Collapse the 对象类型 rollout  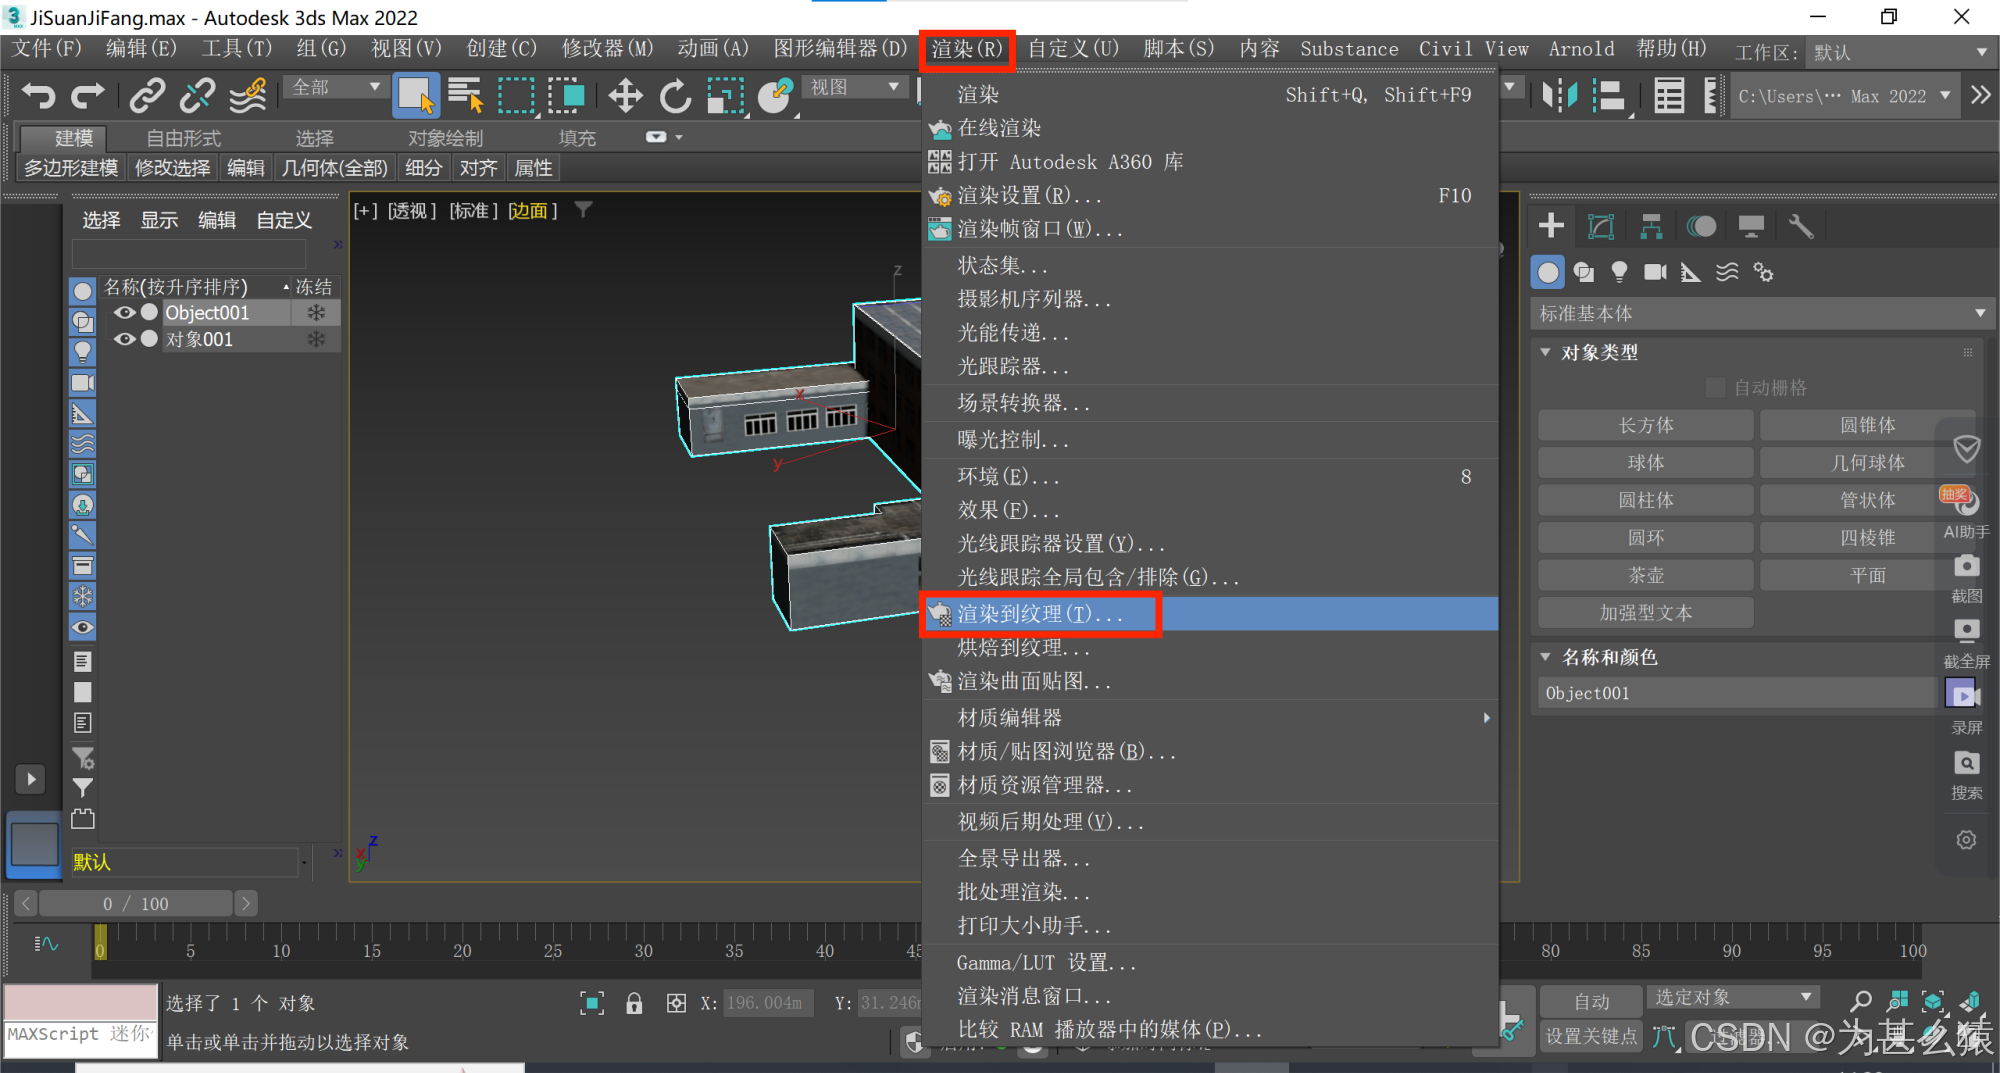(1546, 352)
